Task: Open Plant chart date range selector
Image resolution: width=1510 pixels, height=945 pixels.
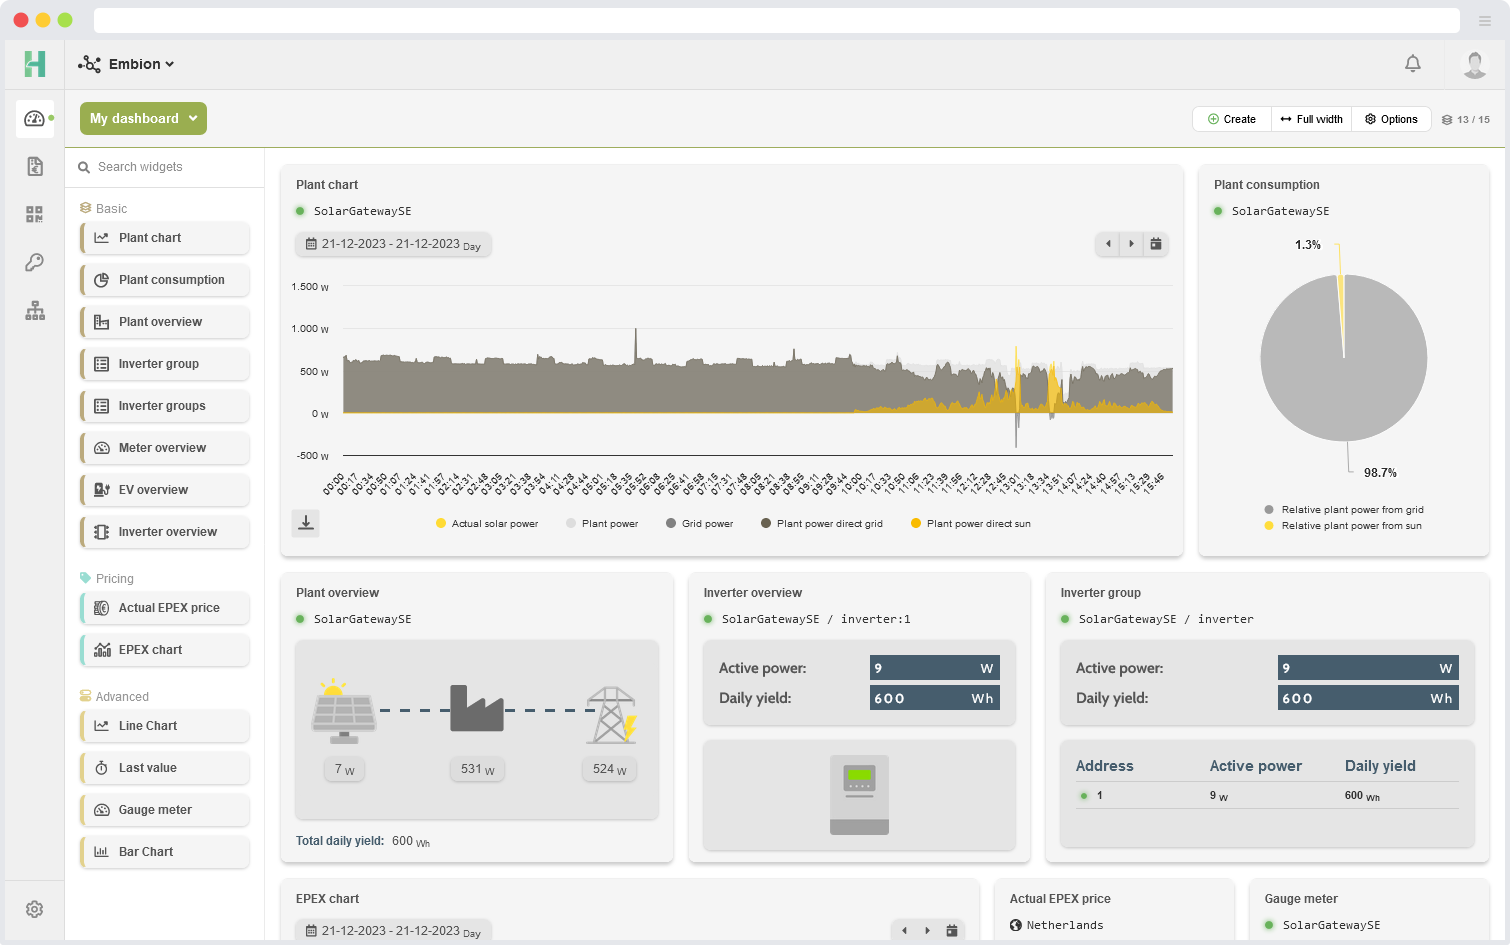Action: pyautogui.click(x=393, y=244)
